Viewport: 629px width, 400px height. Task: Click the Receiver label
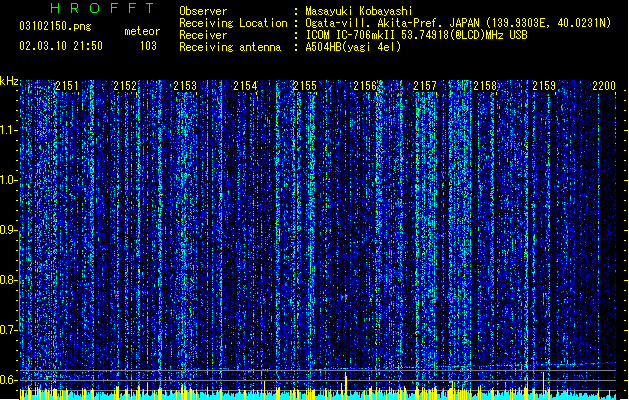pos(203,35)
